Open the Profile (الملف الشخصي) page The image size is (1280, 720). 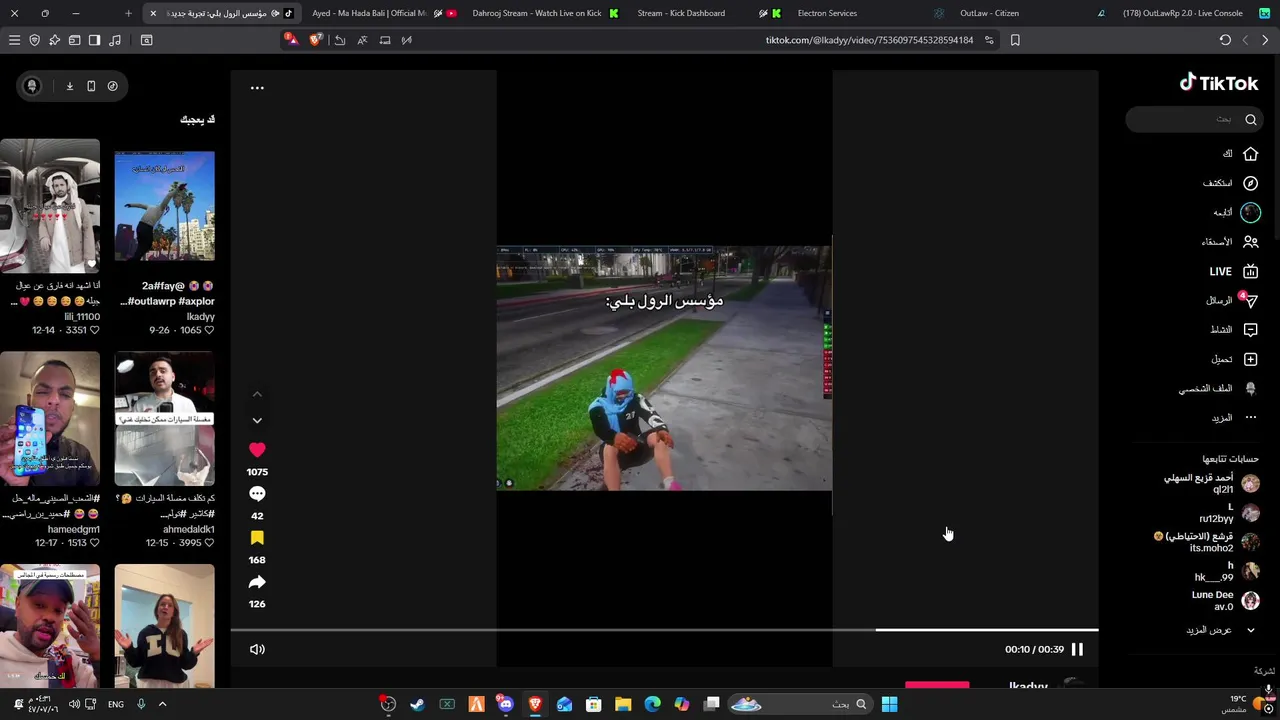(1219, 388)
